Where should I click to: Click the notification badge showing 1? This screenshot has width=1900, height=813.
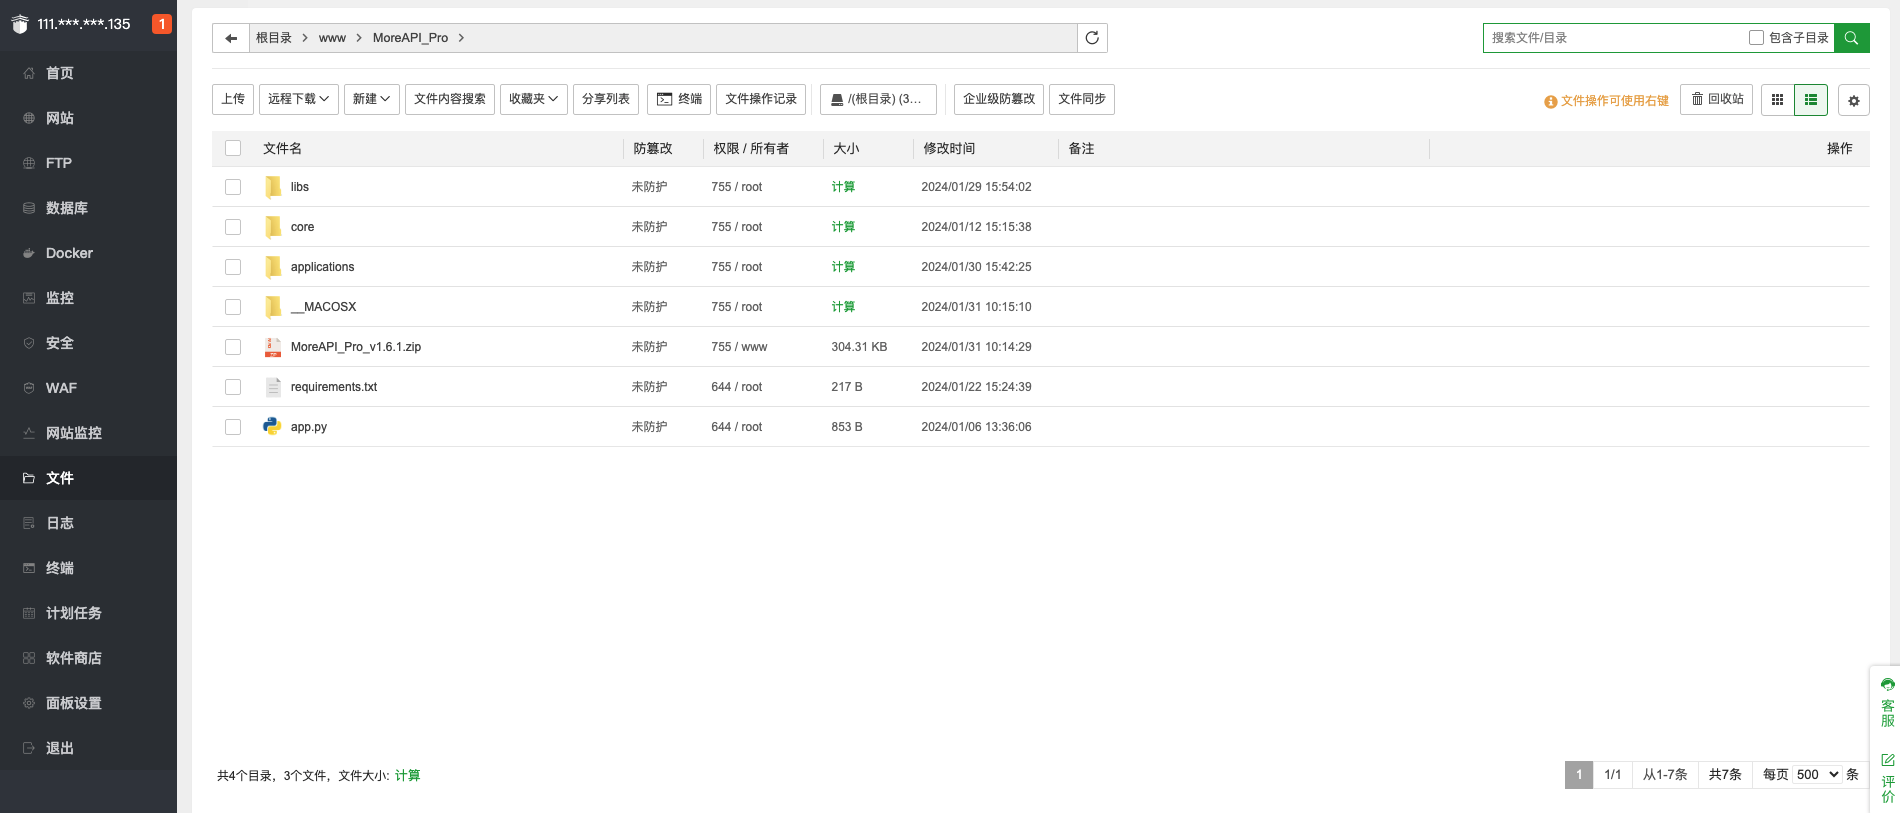point(161,24)
